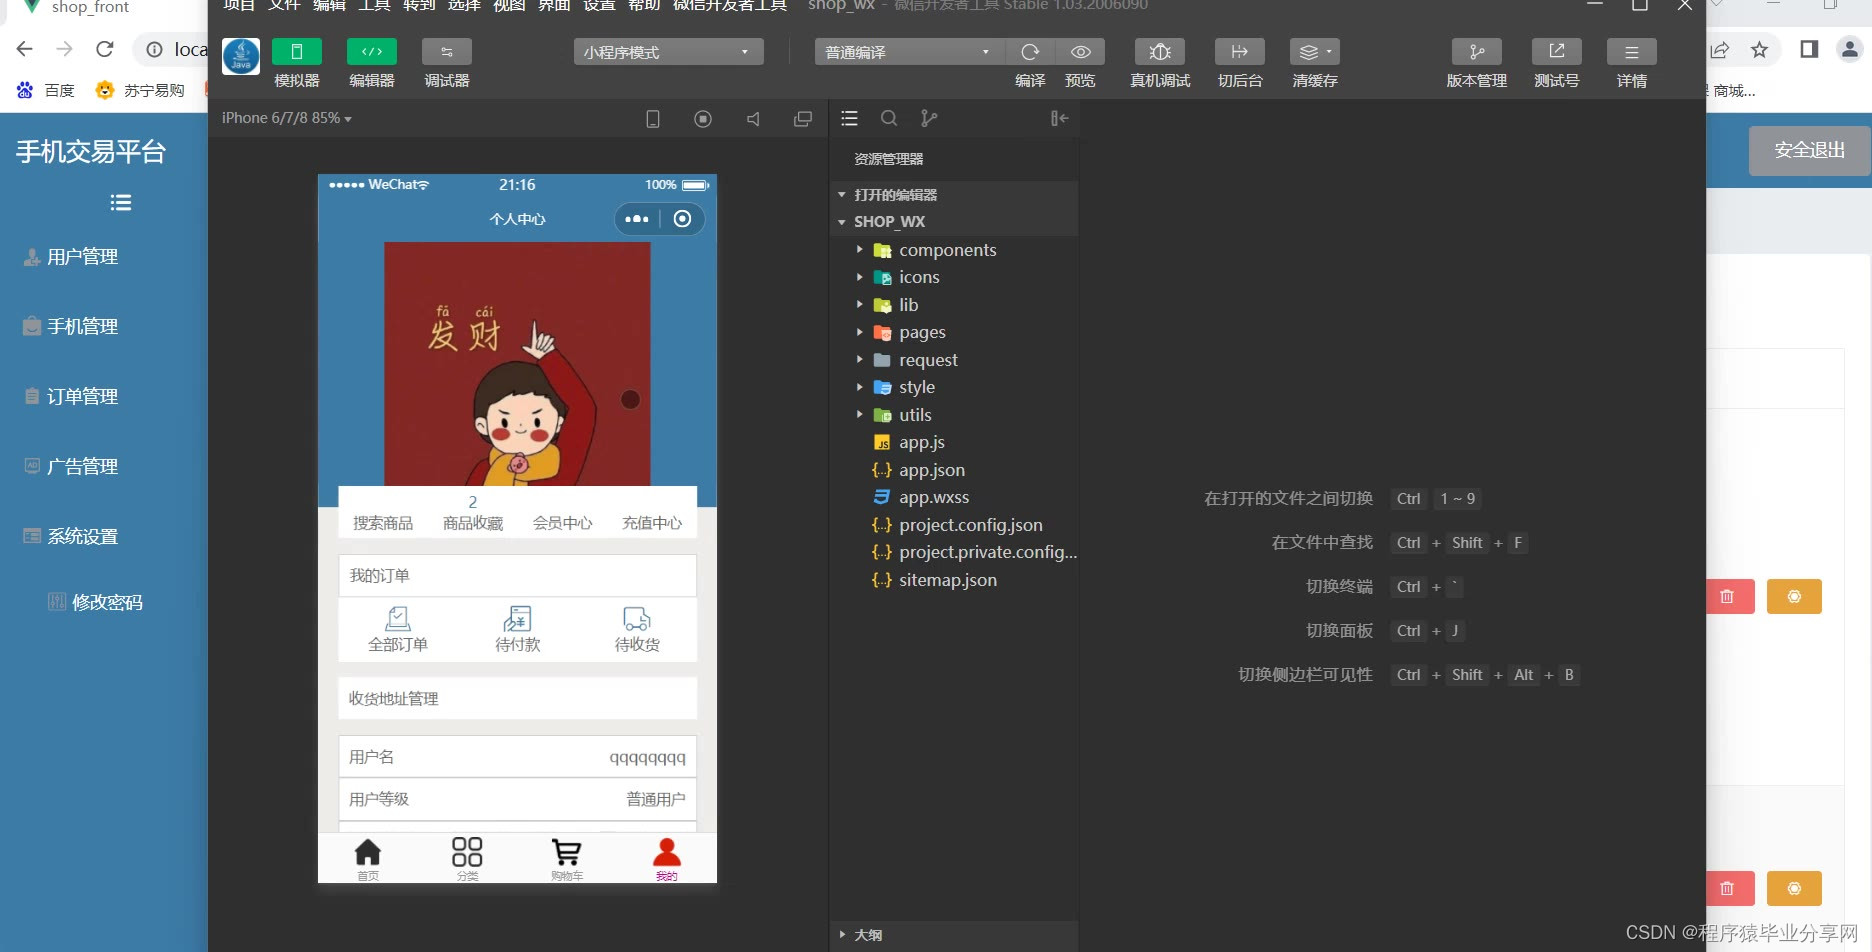Expand the pages folder
This screenshot has width=1872, height=952.
pyautogui.click(x=954, y=332)
